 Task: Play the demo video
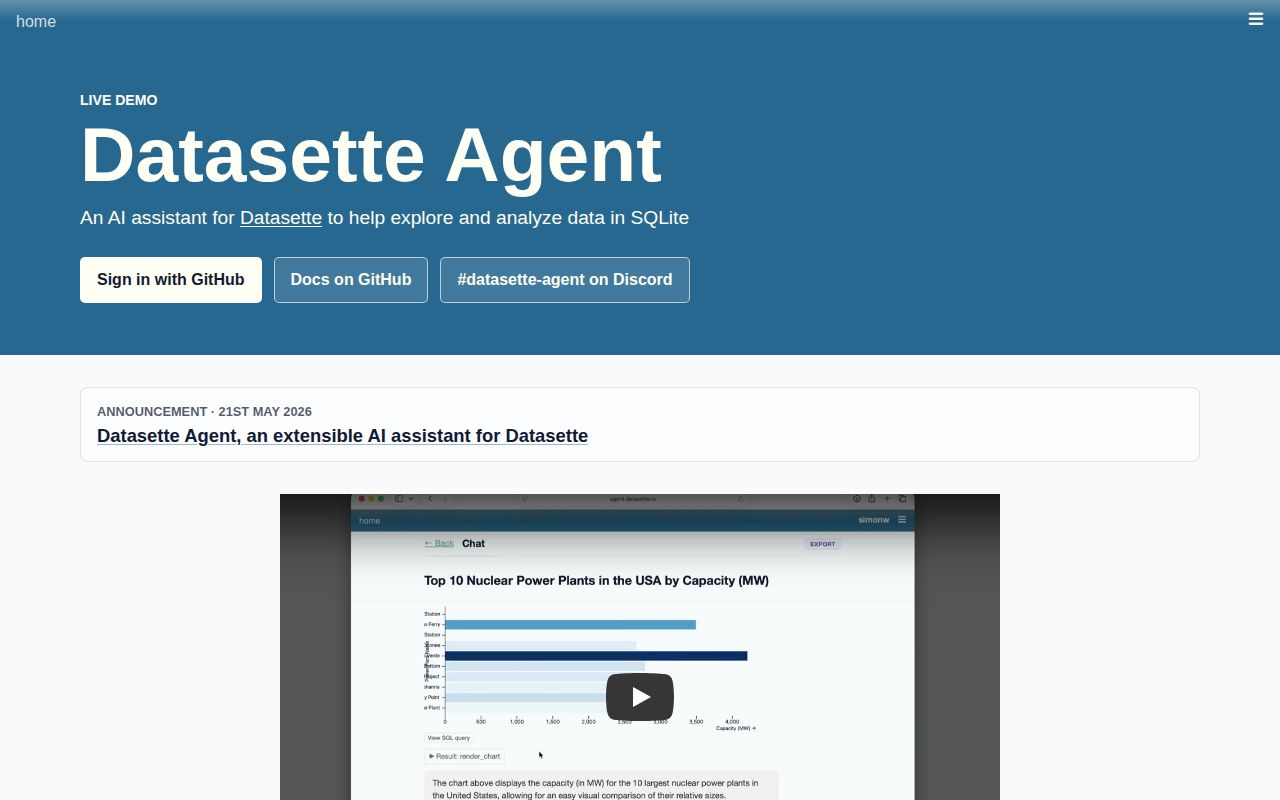pyautogui.click(x=640, y=696)
